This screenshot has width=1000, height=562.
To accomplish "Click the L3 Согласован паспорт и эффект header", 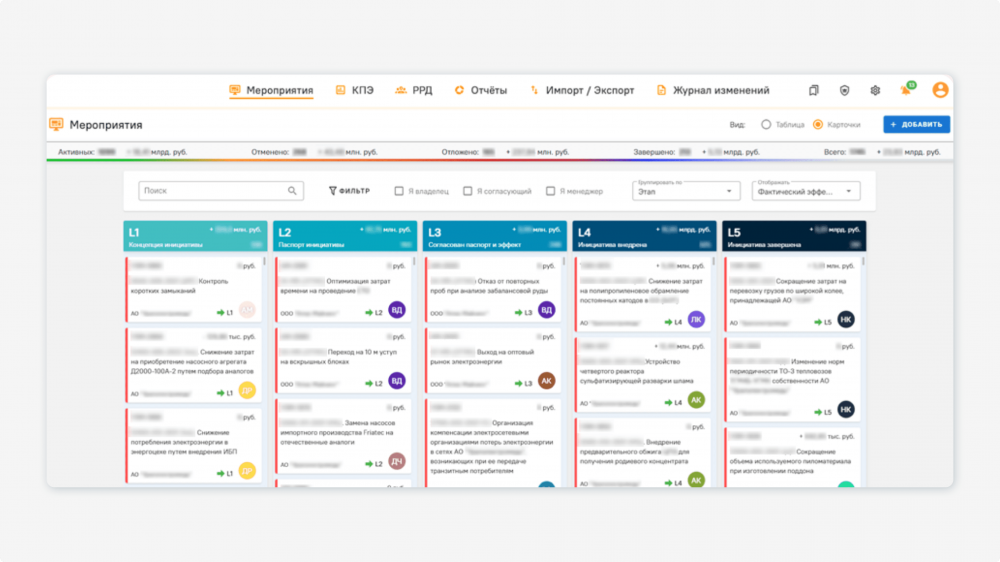I will [x=494, y=236].
